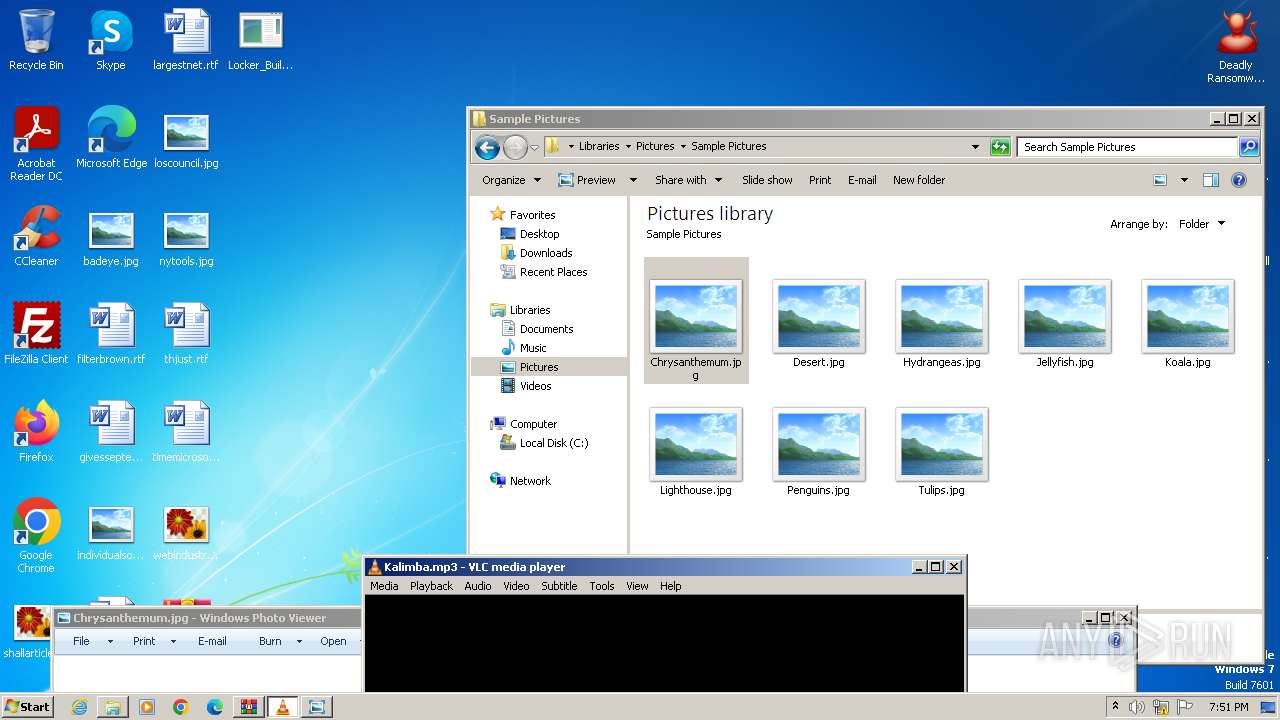This screenshot has height=720, width=1280.
Task: Open the VLC Help menu
Action: click(670, 586)
